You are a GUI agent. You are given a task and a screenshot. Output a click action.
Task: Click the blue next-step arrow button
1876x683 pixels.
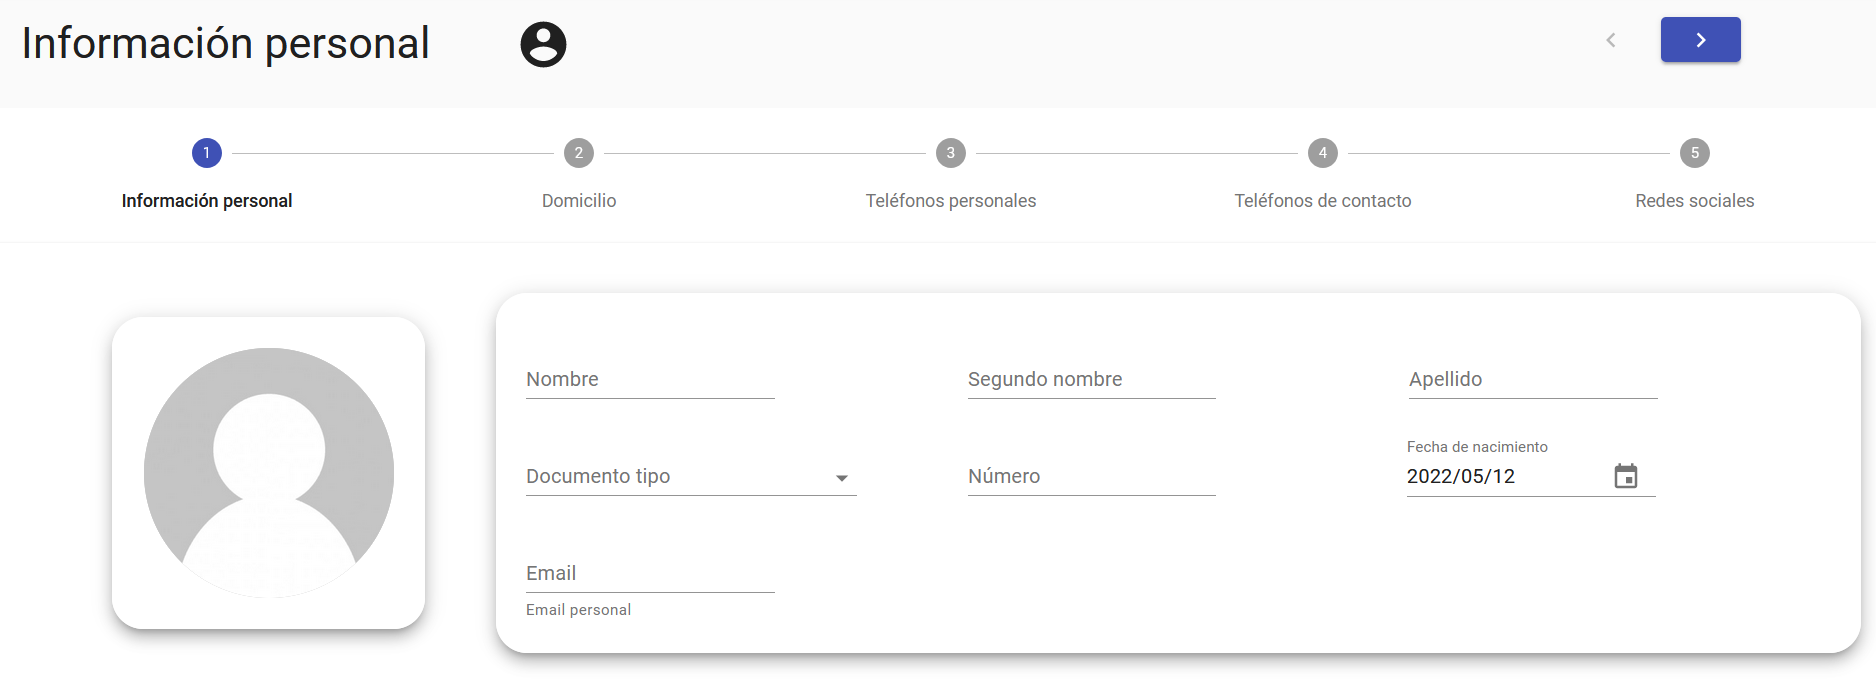[x=1700, y=40]
